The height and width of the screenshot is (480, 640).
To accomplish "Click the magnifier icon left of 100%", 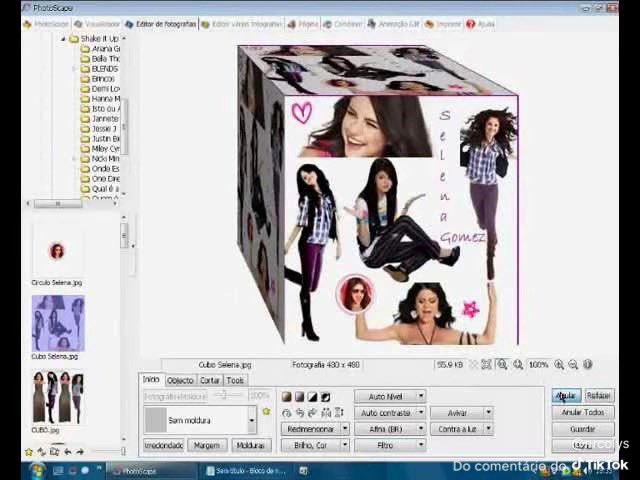I will 518,364.
